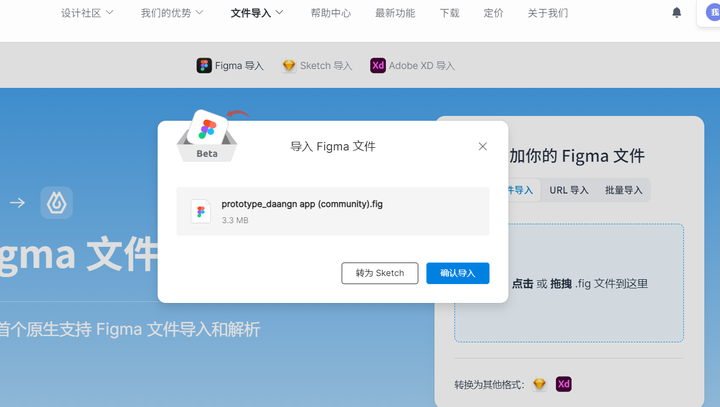Click the .fig file drop zone
This screenshot has height=407, width=720.
click(569, 283)
